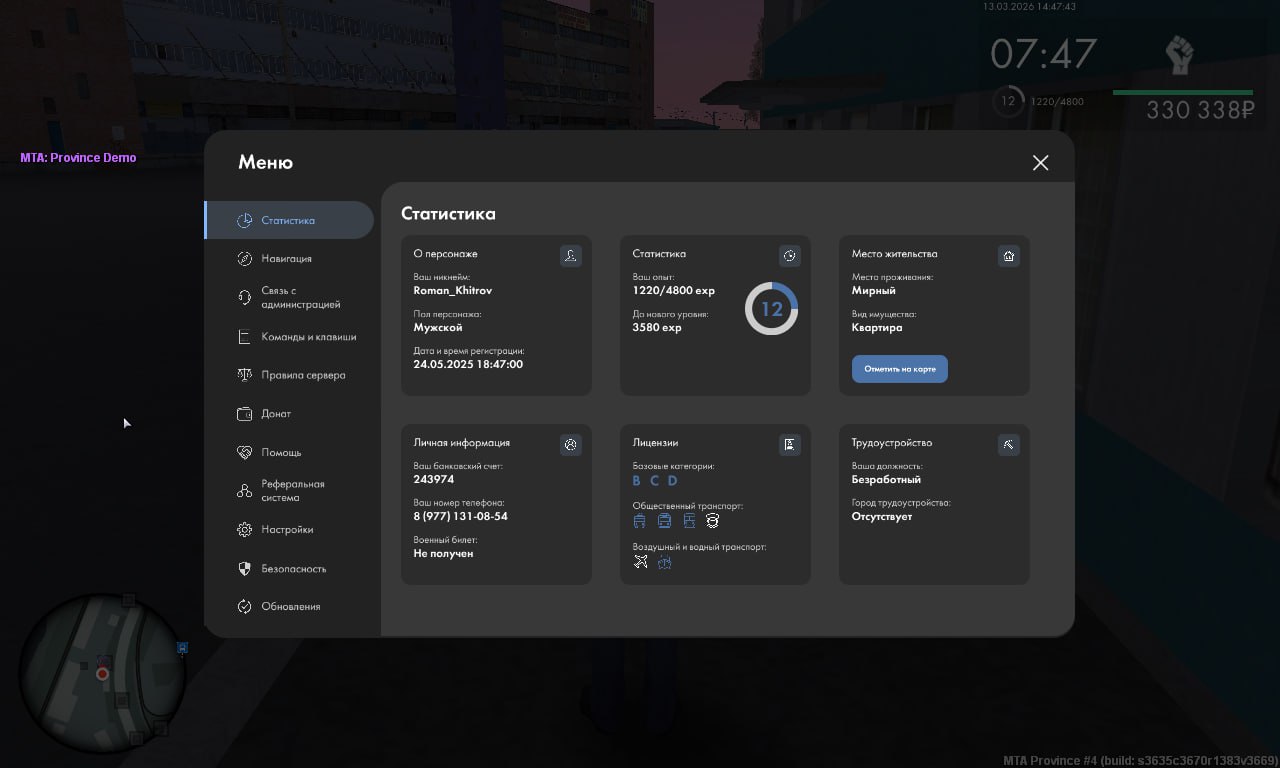1280x768 pixels.
Task: Click the category B license letter
Action: coord(636,481)
